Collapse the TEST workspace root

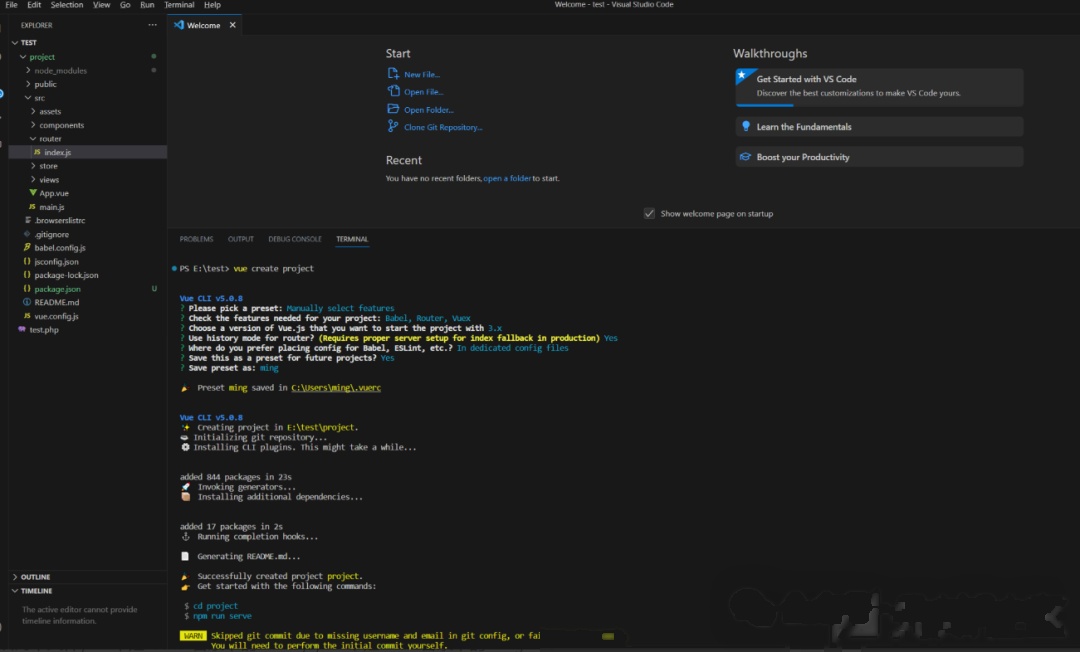[14, 43]
